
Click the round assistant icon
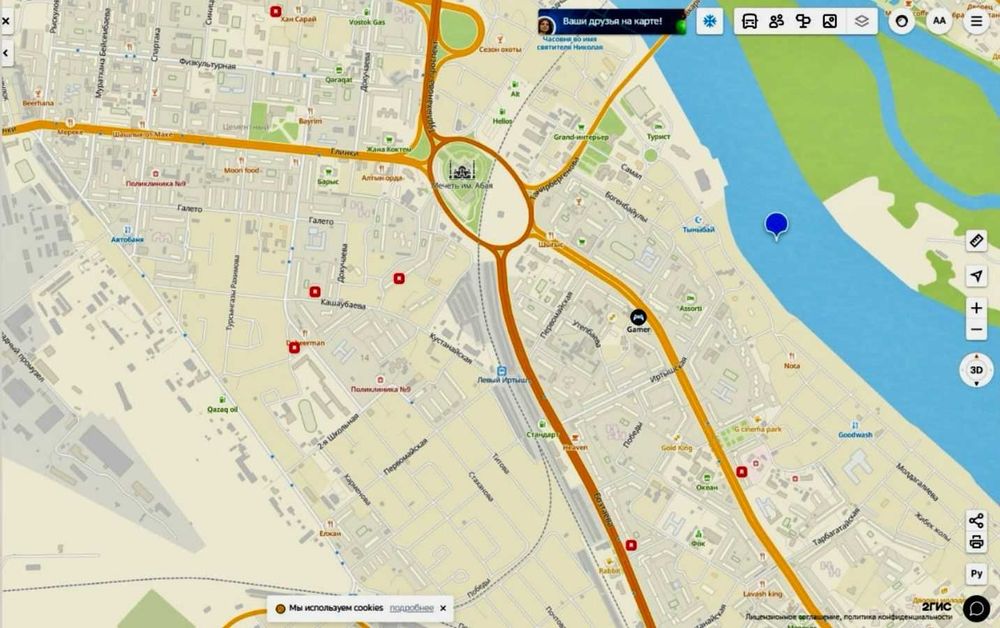point(901,21)
